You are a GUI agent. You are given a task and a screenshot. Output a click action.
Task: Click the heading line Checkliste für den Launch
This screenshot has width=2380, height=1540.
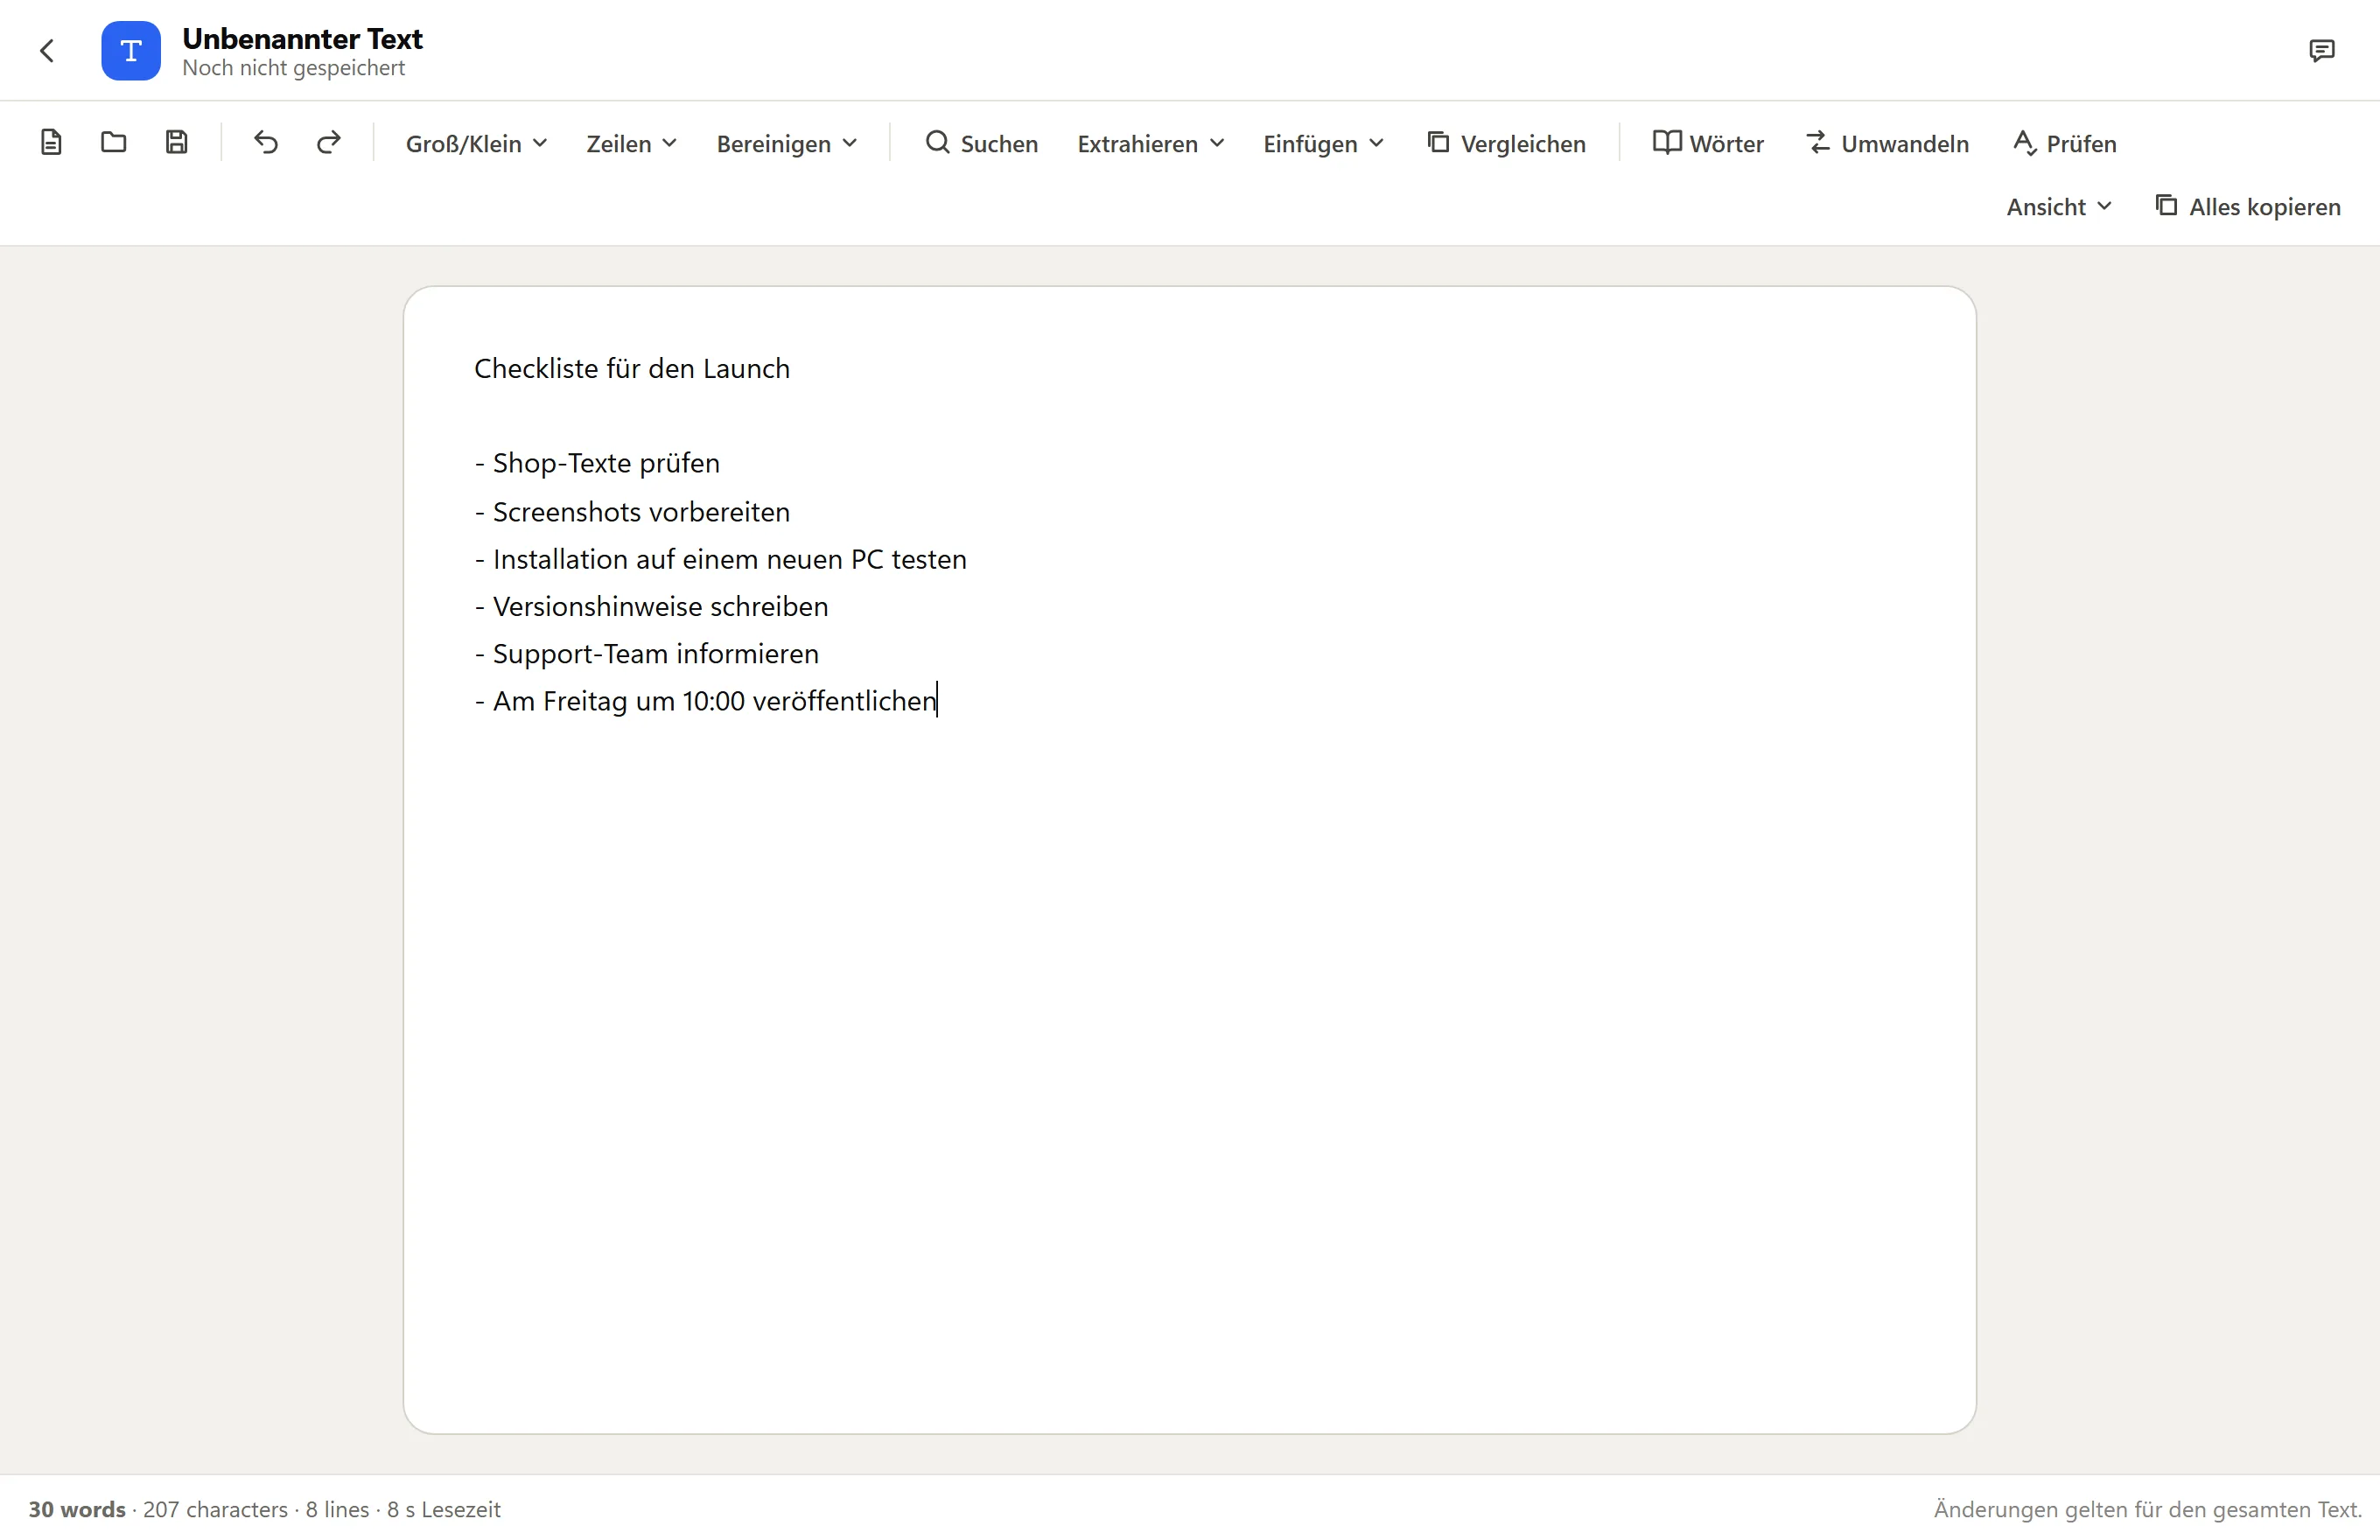click(632, 369)
